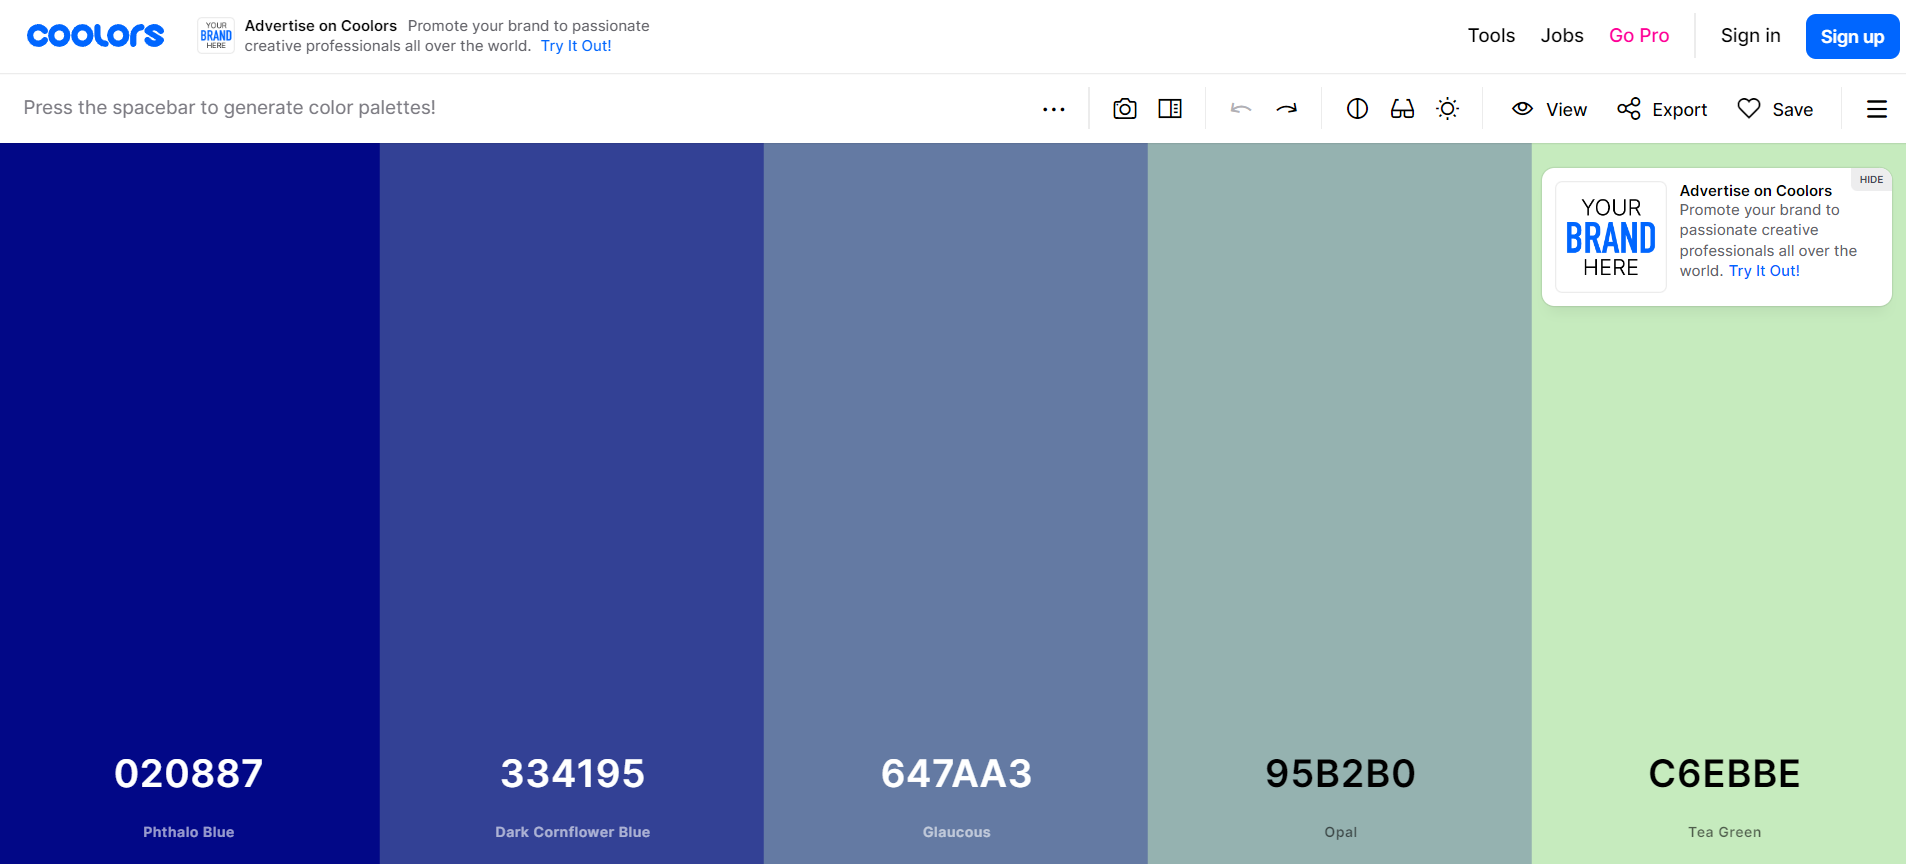1906x864 pixels.
Task: Open the hamburger menu
Action: (x=1877, y=109)
